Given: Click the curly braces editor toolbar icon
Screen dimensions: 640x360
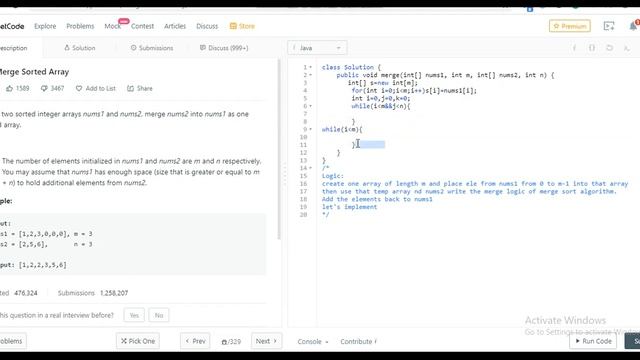Looking at the screenshot, I should pos(592,48).
